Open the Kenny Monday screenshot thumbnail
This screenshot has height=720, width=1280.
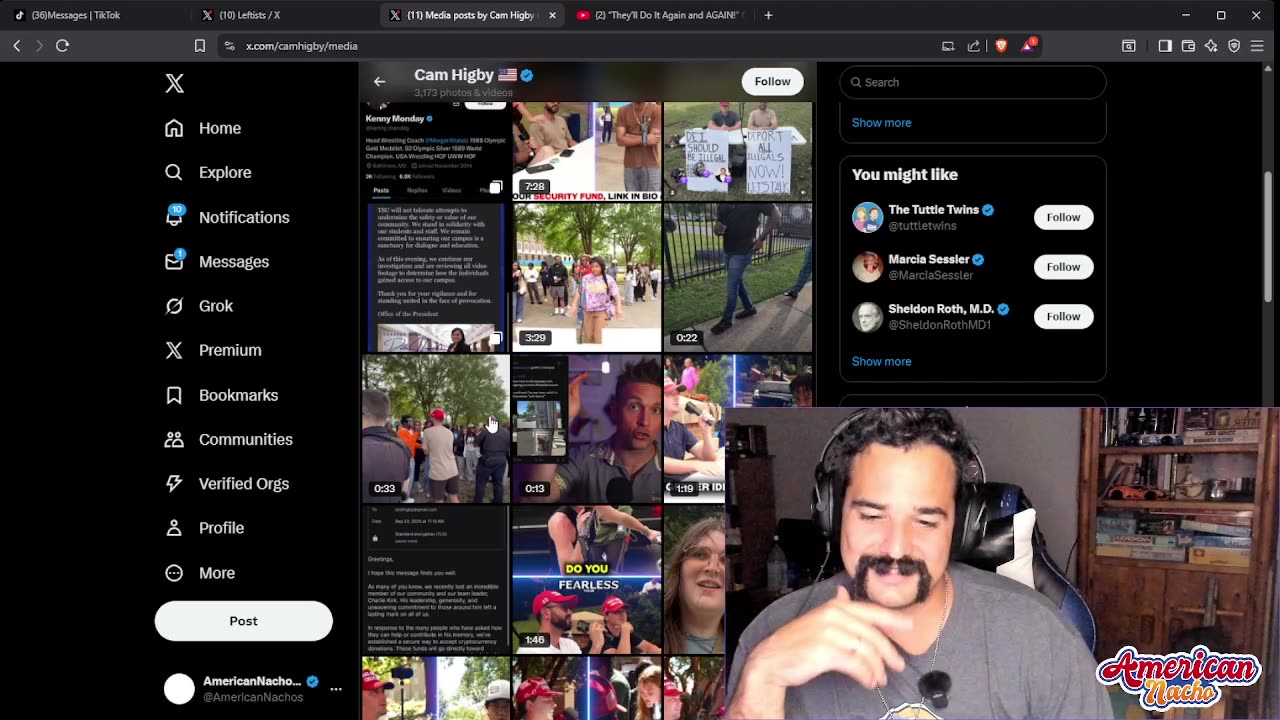click(436, 150)
